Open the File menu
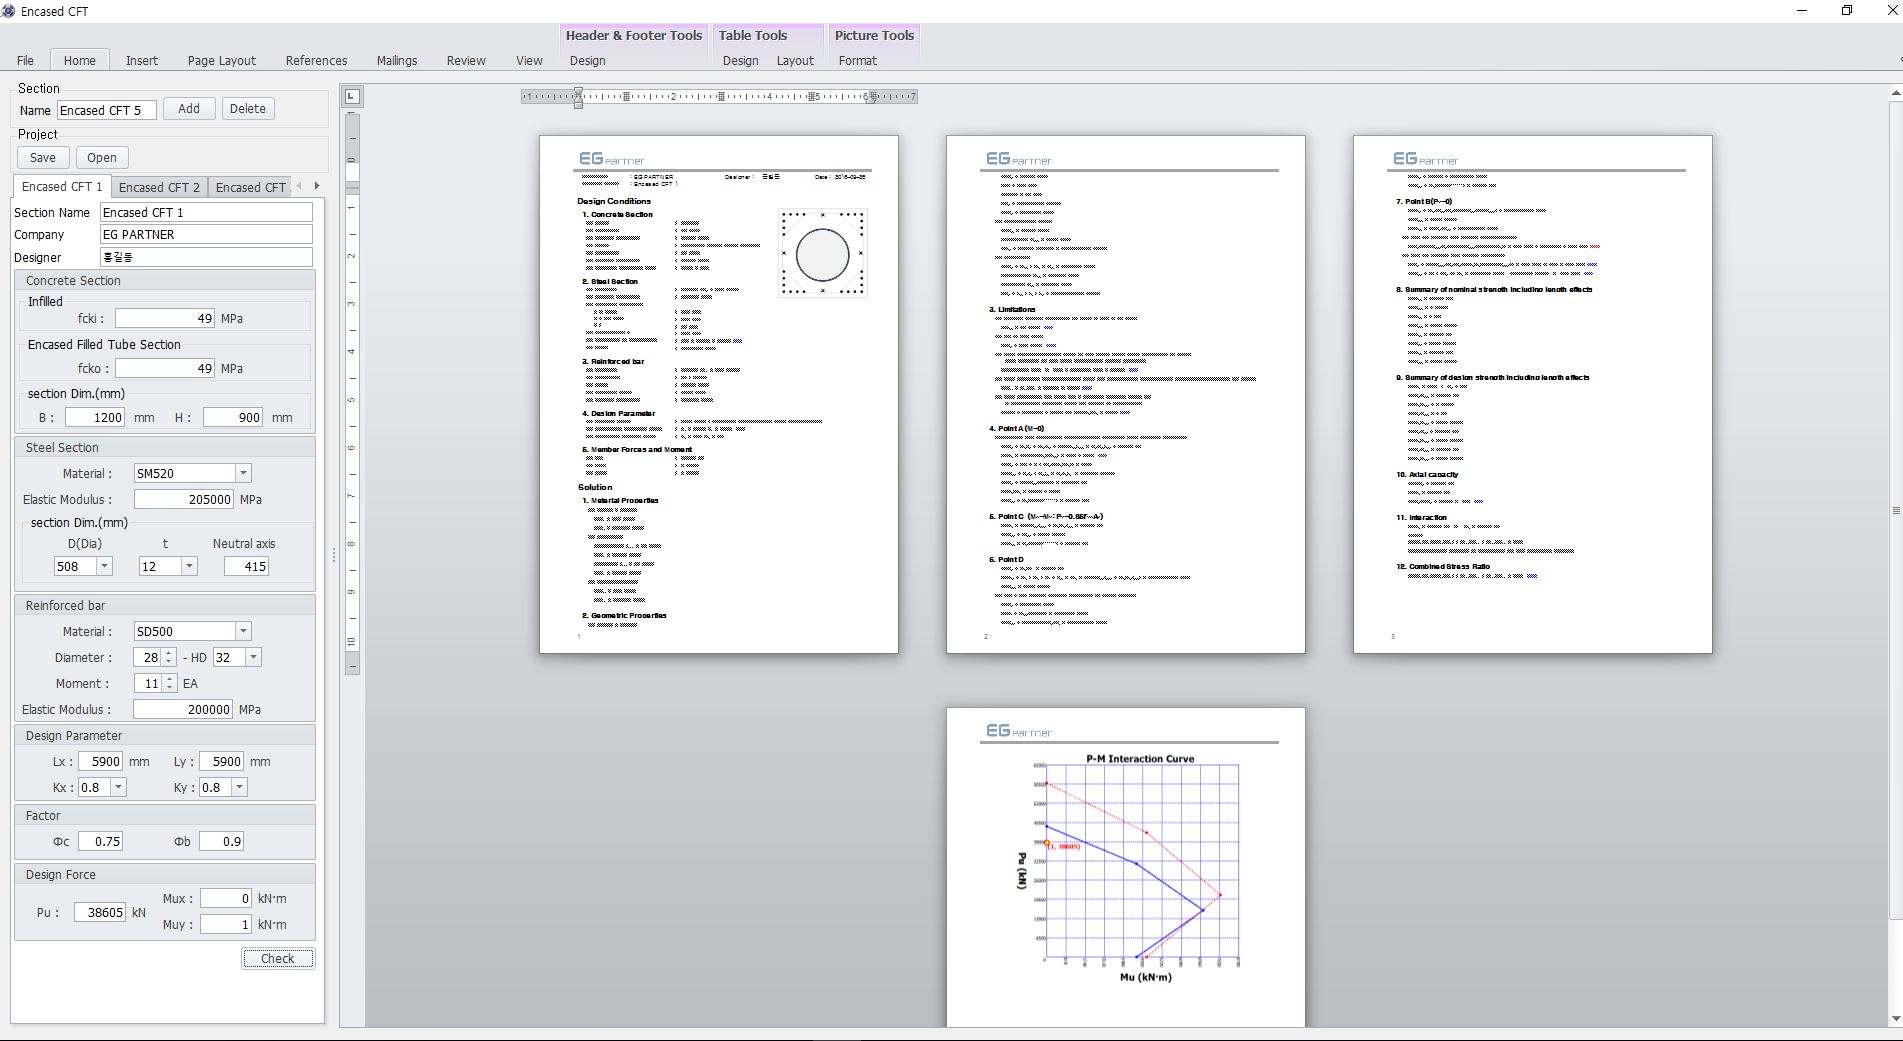1903x1041 pixels. [25, 60]
